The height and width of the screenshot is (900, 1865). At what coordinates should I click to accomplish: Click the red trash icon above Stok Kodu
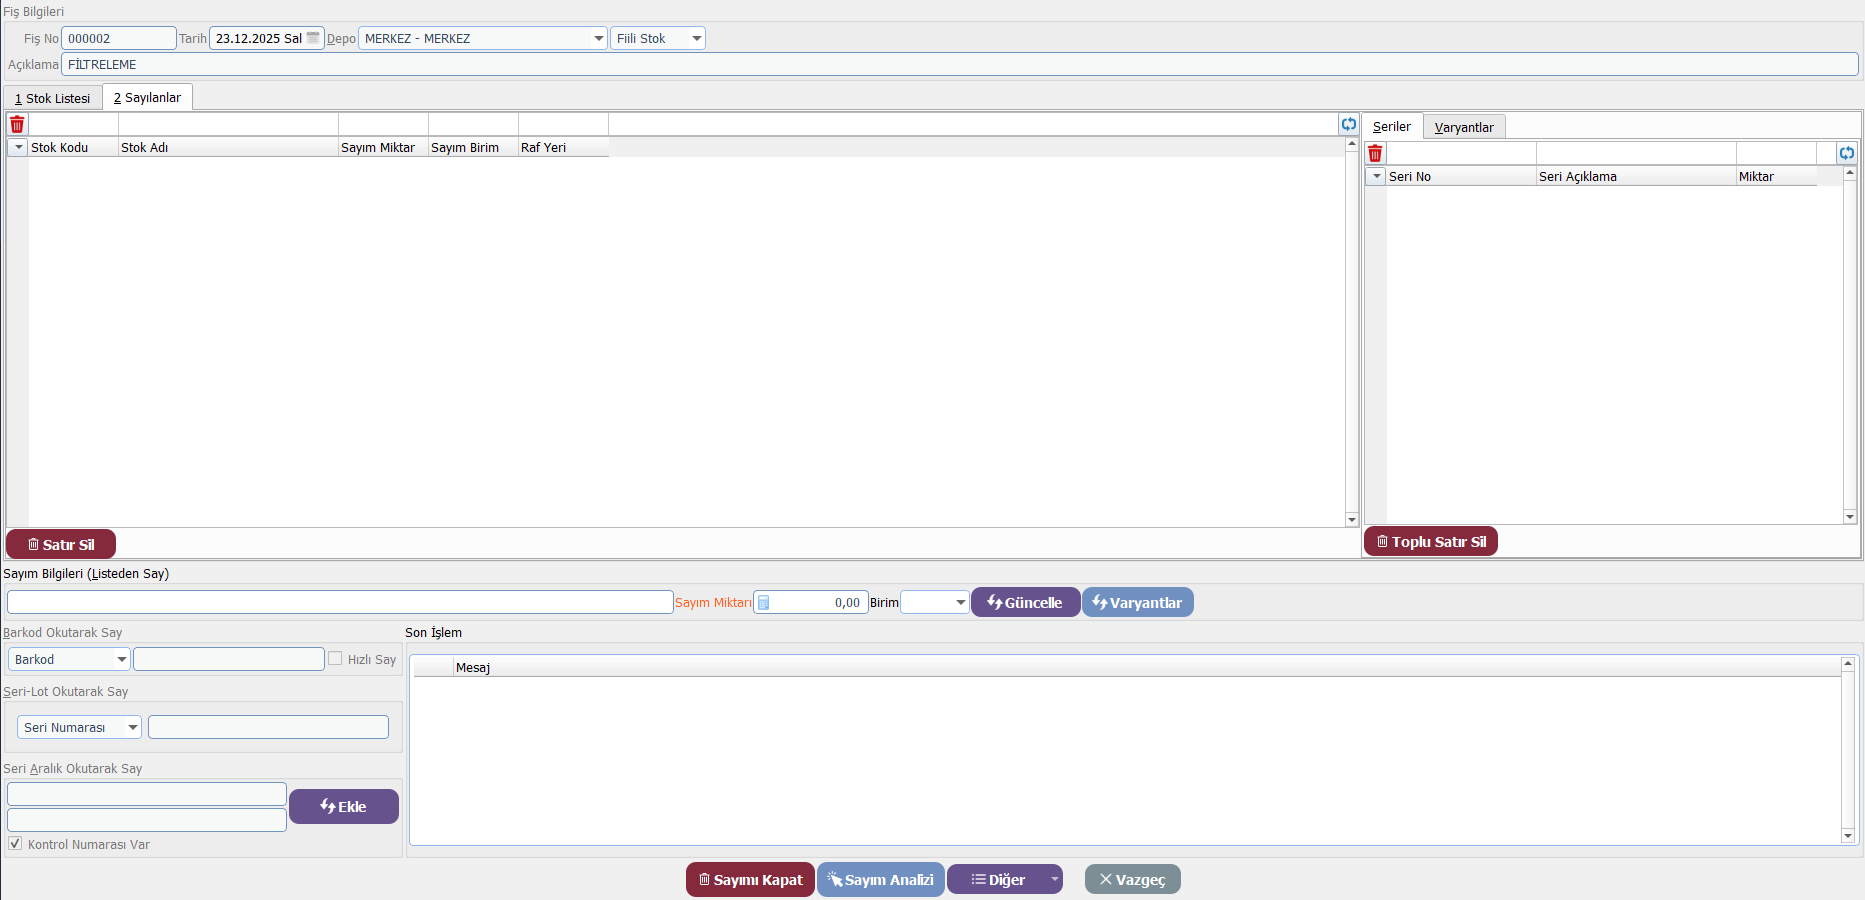17,125
